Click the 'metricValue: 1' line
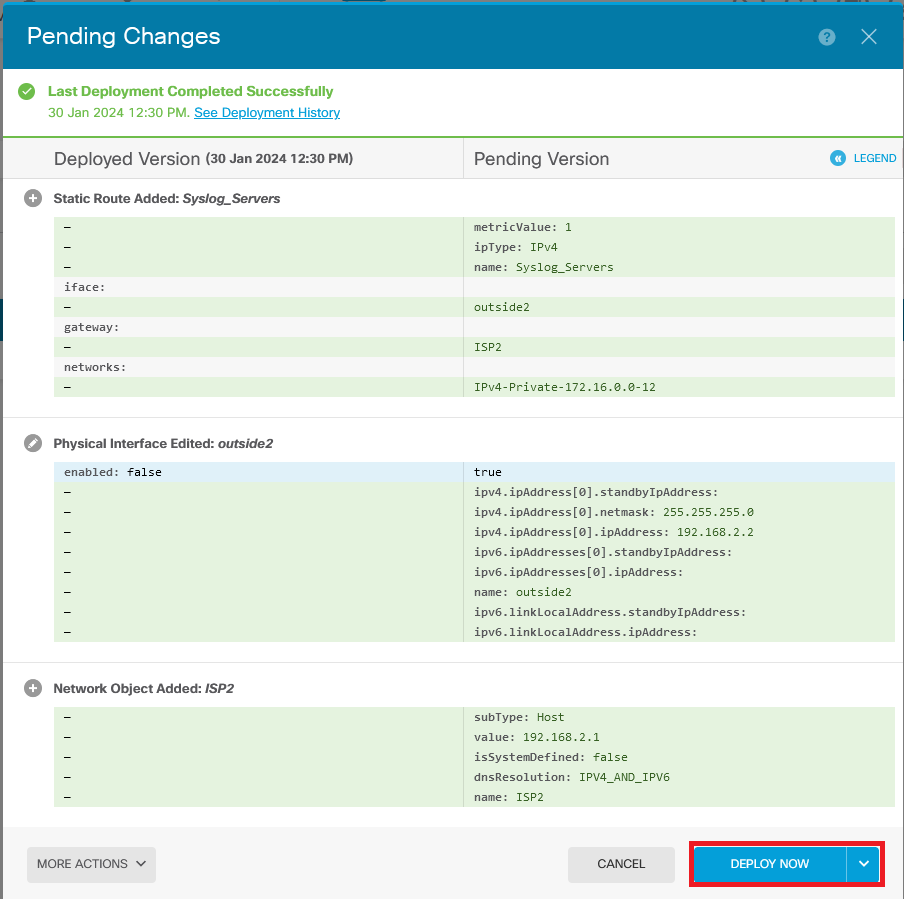This screenshot has width=904, height=899. [522, 227]
